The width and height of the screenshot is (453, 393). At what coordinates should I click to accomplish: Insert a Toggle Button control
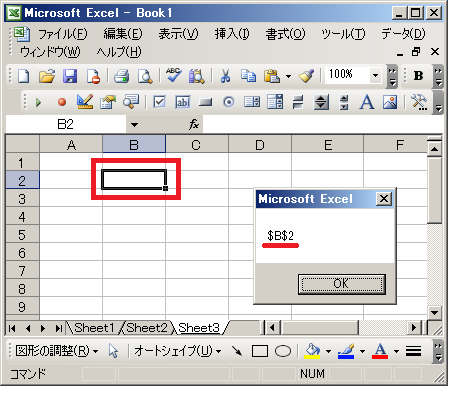point(298,102)
